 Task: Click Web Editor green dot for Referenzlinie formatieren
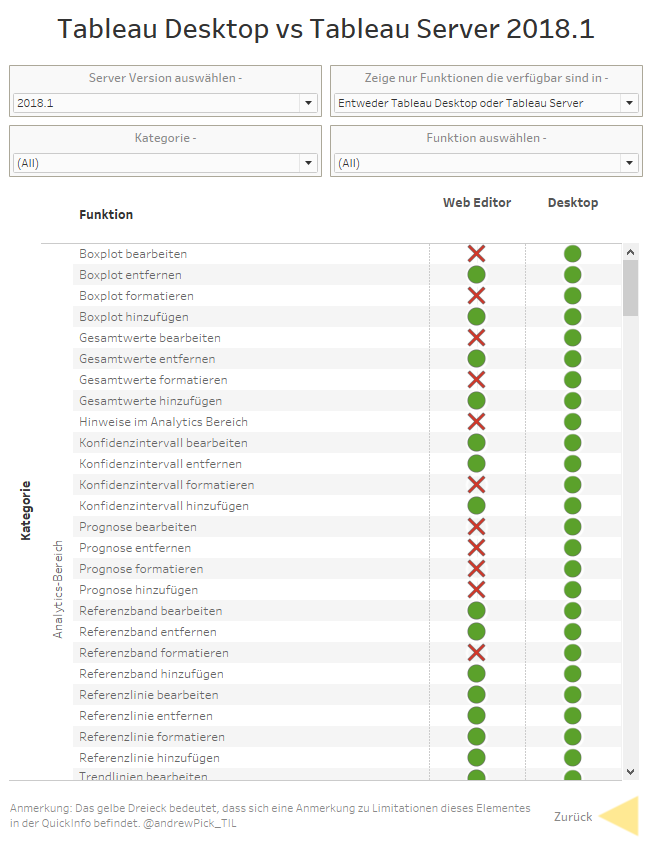coord(476,737)
